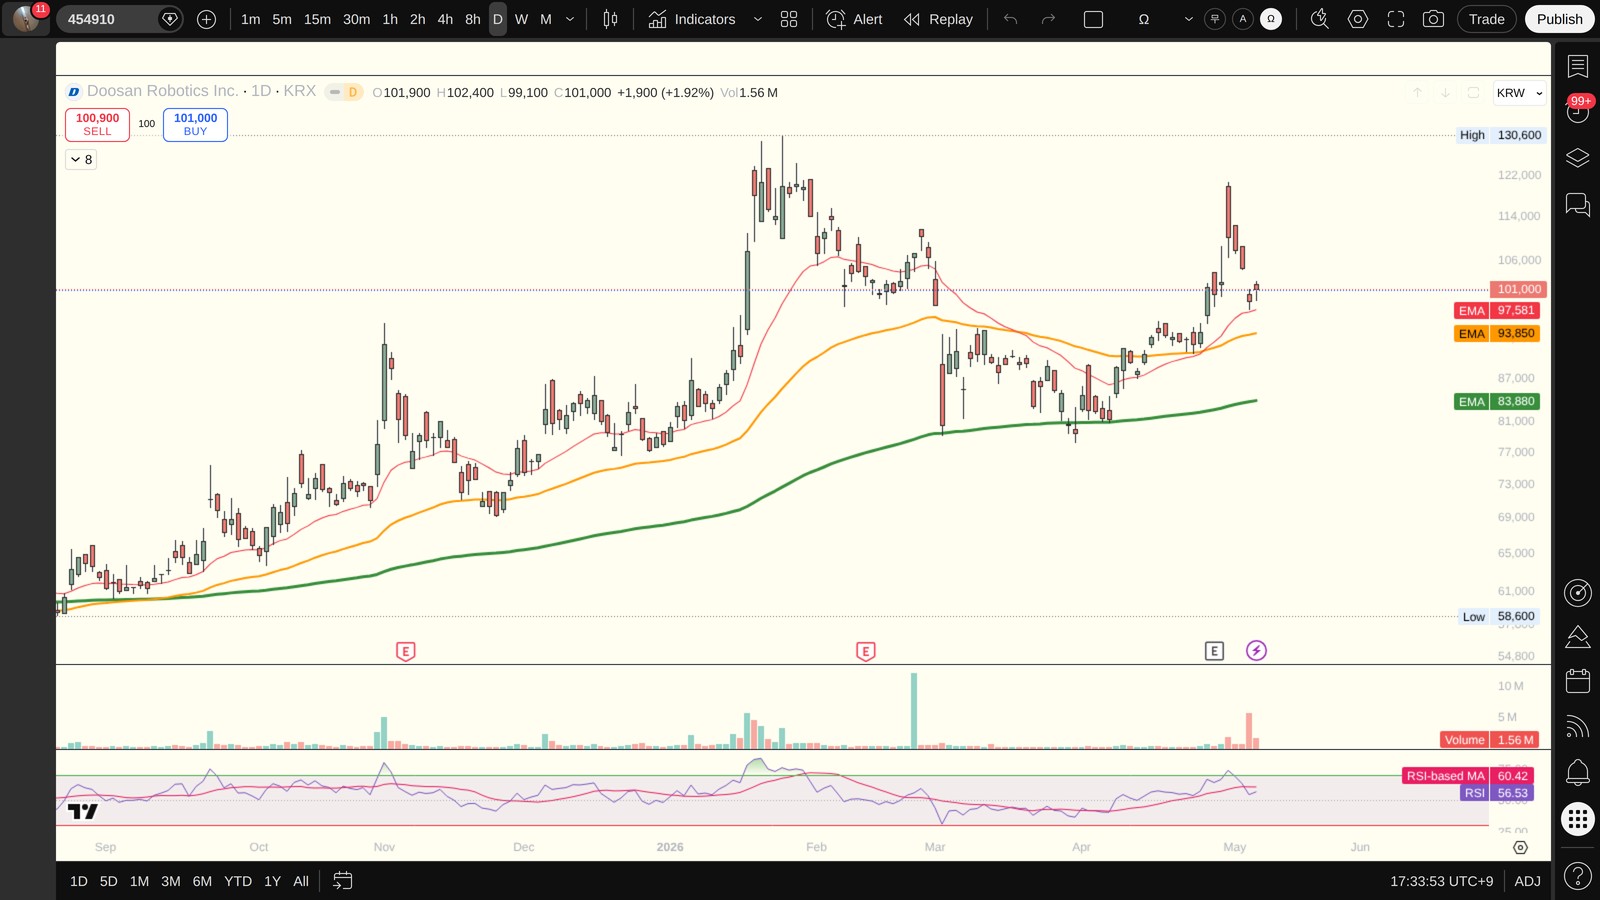
Task: Select the daily D timeframe
Action: click(498, 19)
